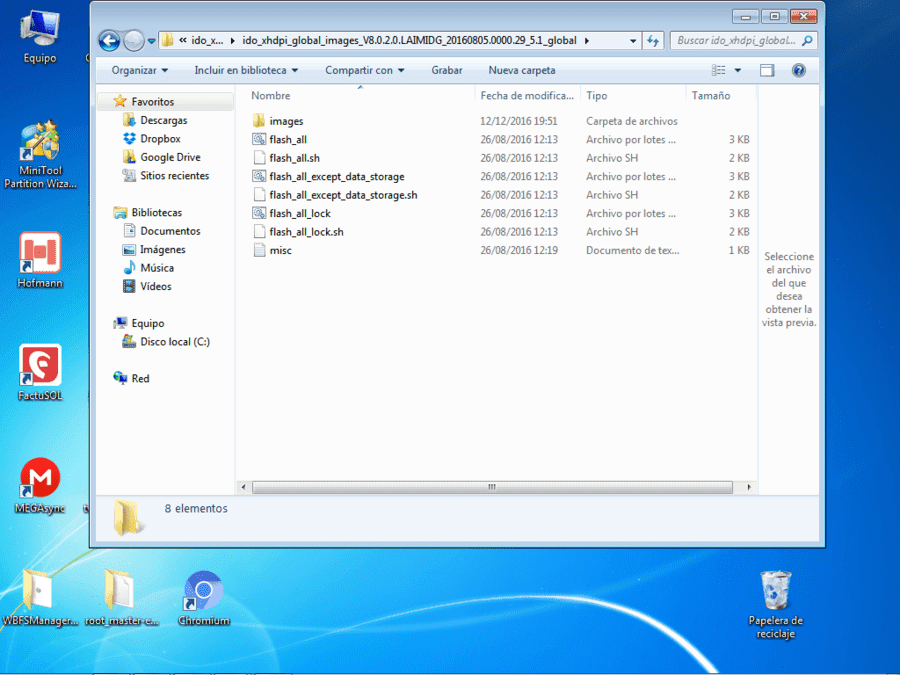Select flash_all_except_data_storage.sh file icon
The height and width of the screenshot is (675, 900).
coord(259,195)
